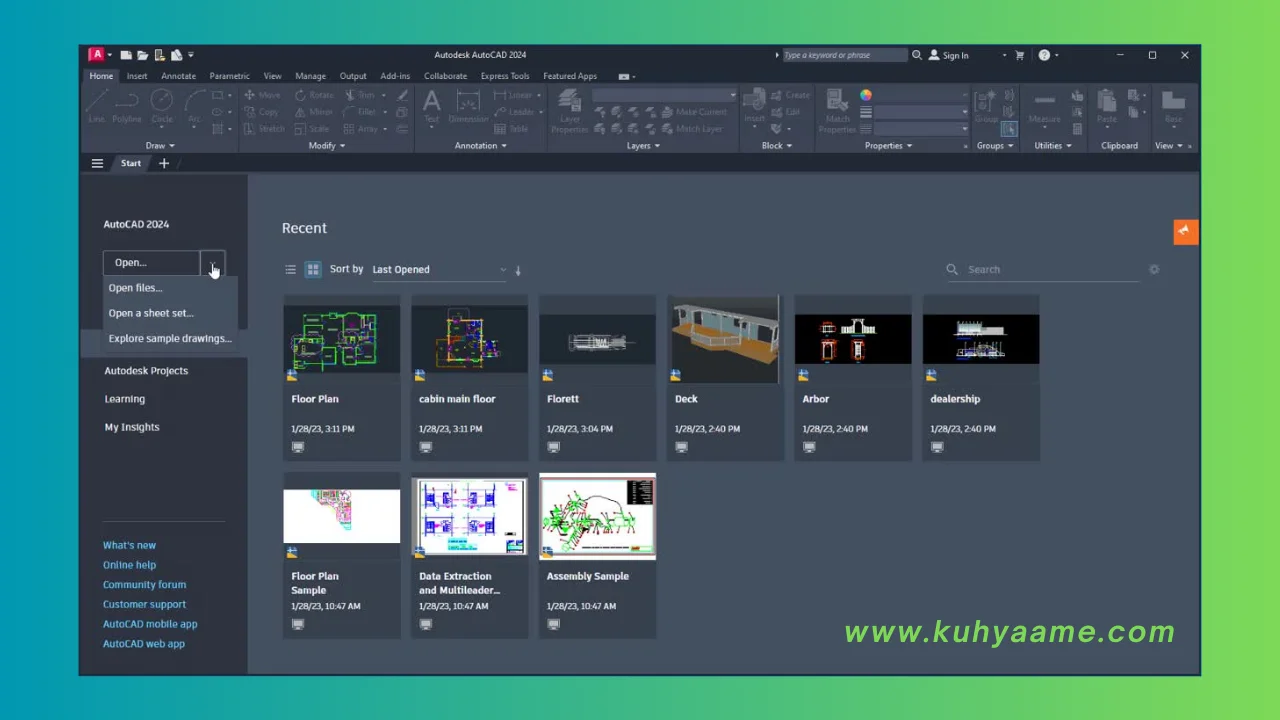Click the Group tool

pyautogui.click(x=987, y=106)
